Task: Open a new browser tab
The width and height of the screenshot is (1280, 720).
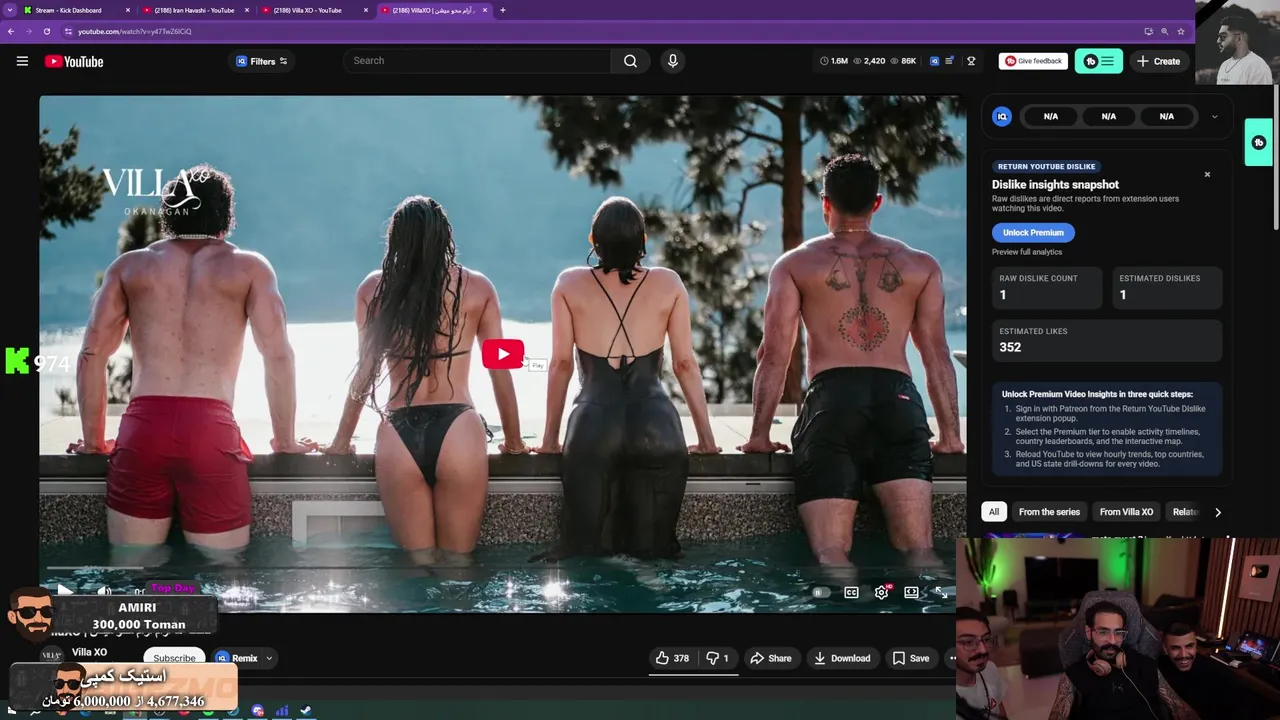Action: pos(502,10)
